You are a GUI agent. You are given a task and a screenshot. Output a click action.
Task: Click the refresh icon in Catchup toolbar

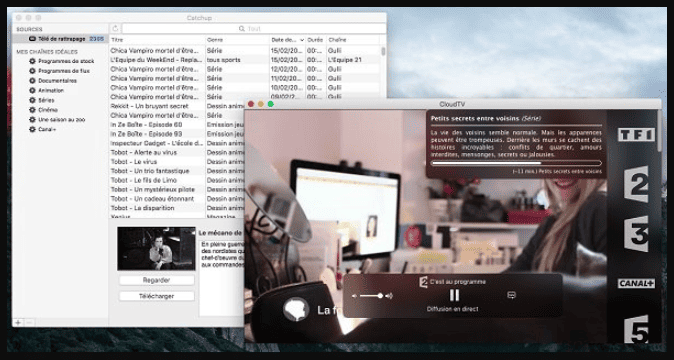[115, 29]
